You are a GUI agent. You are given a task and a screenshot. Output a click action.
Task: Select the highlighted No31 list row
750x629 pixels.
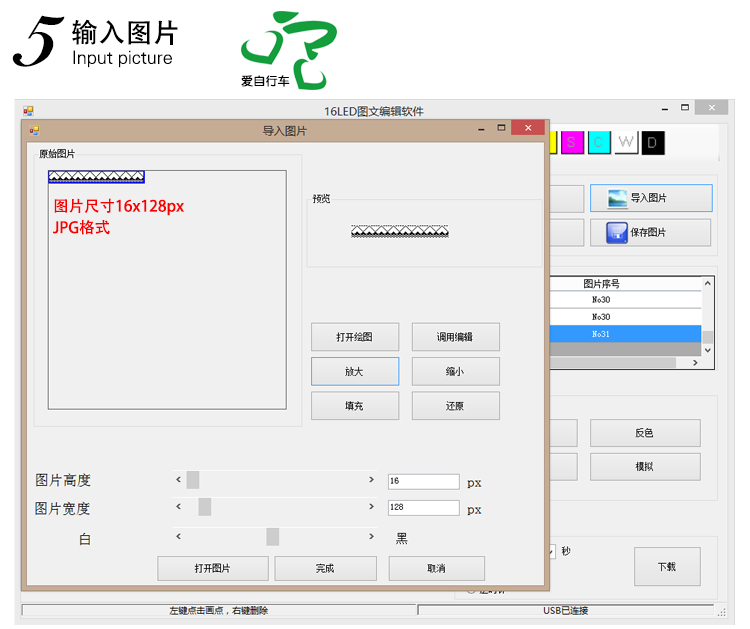(x=626, y=334)
